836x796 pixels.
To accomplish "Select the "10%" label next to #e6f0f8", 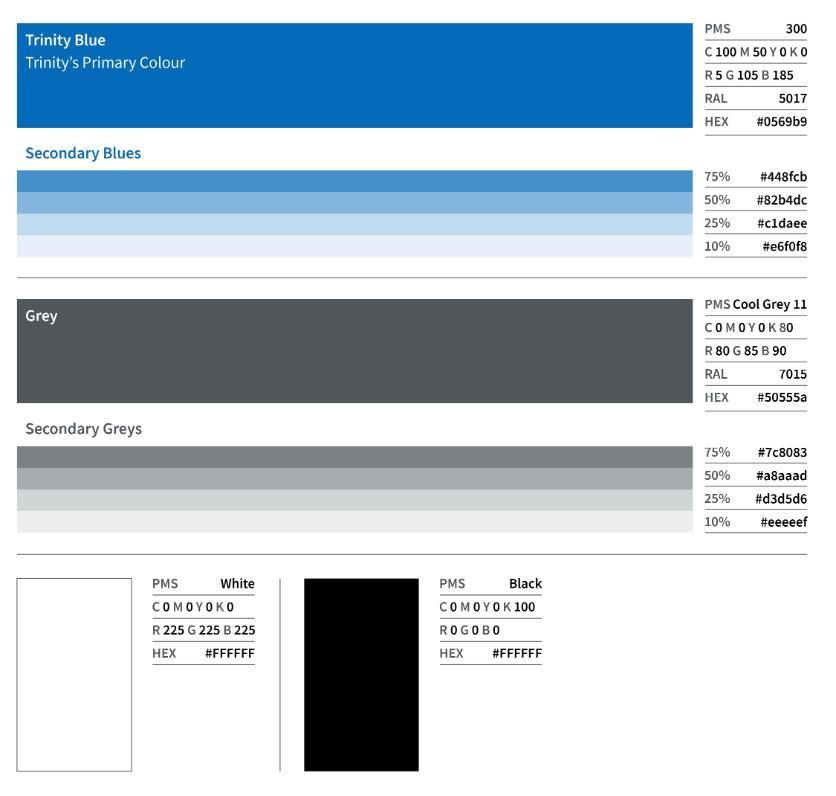I will tap(717, 246).
